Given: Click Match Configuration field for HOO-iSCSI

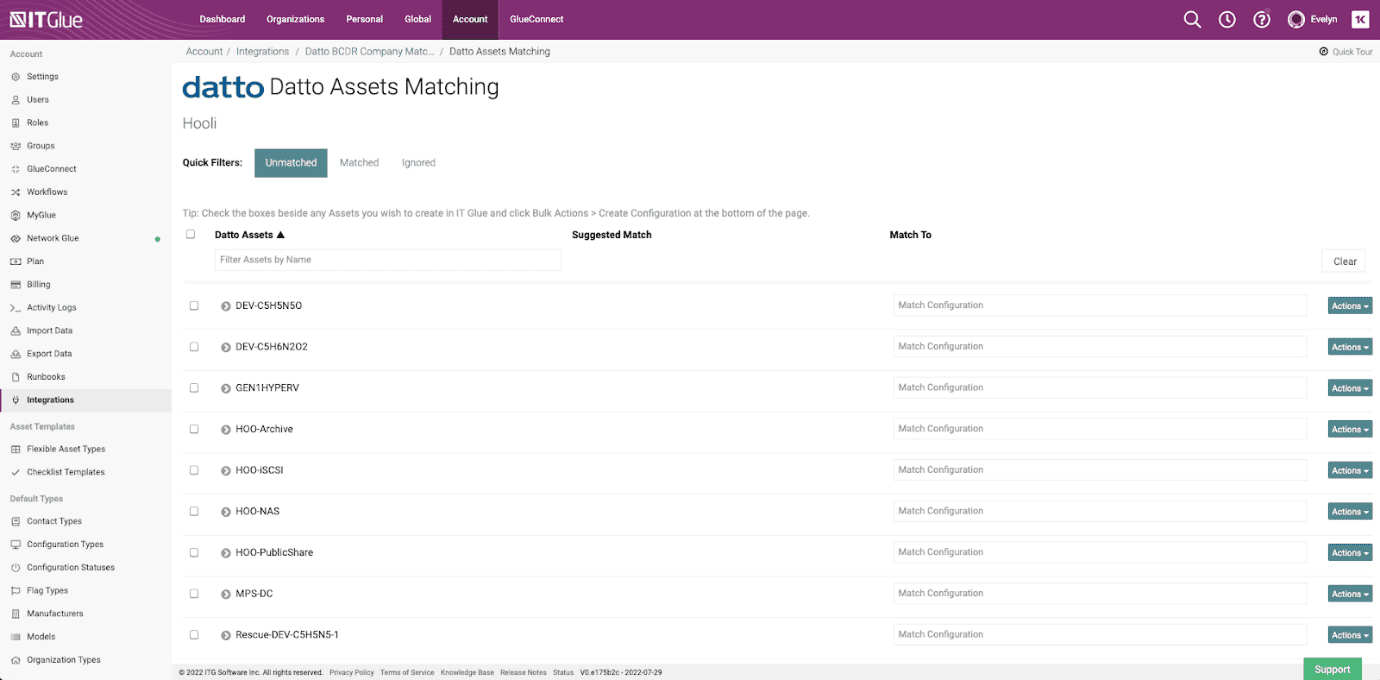Looking at the screenshot, I should (x=1099, y=470).
